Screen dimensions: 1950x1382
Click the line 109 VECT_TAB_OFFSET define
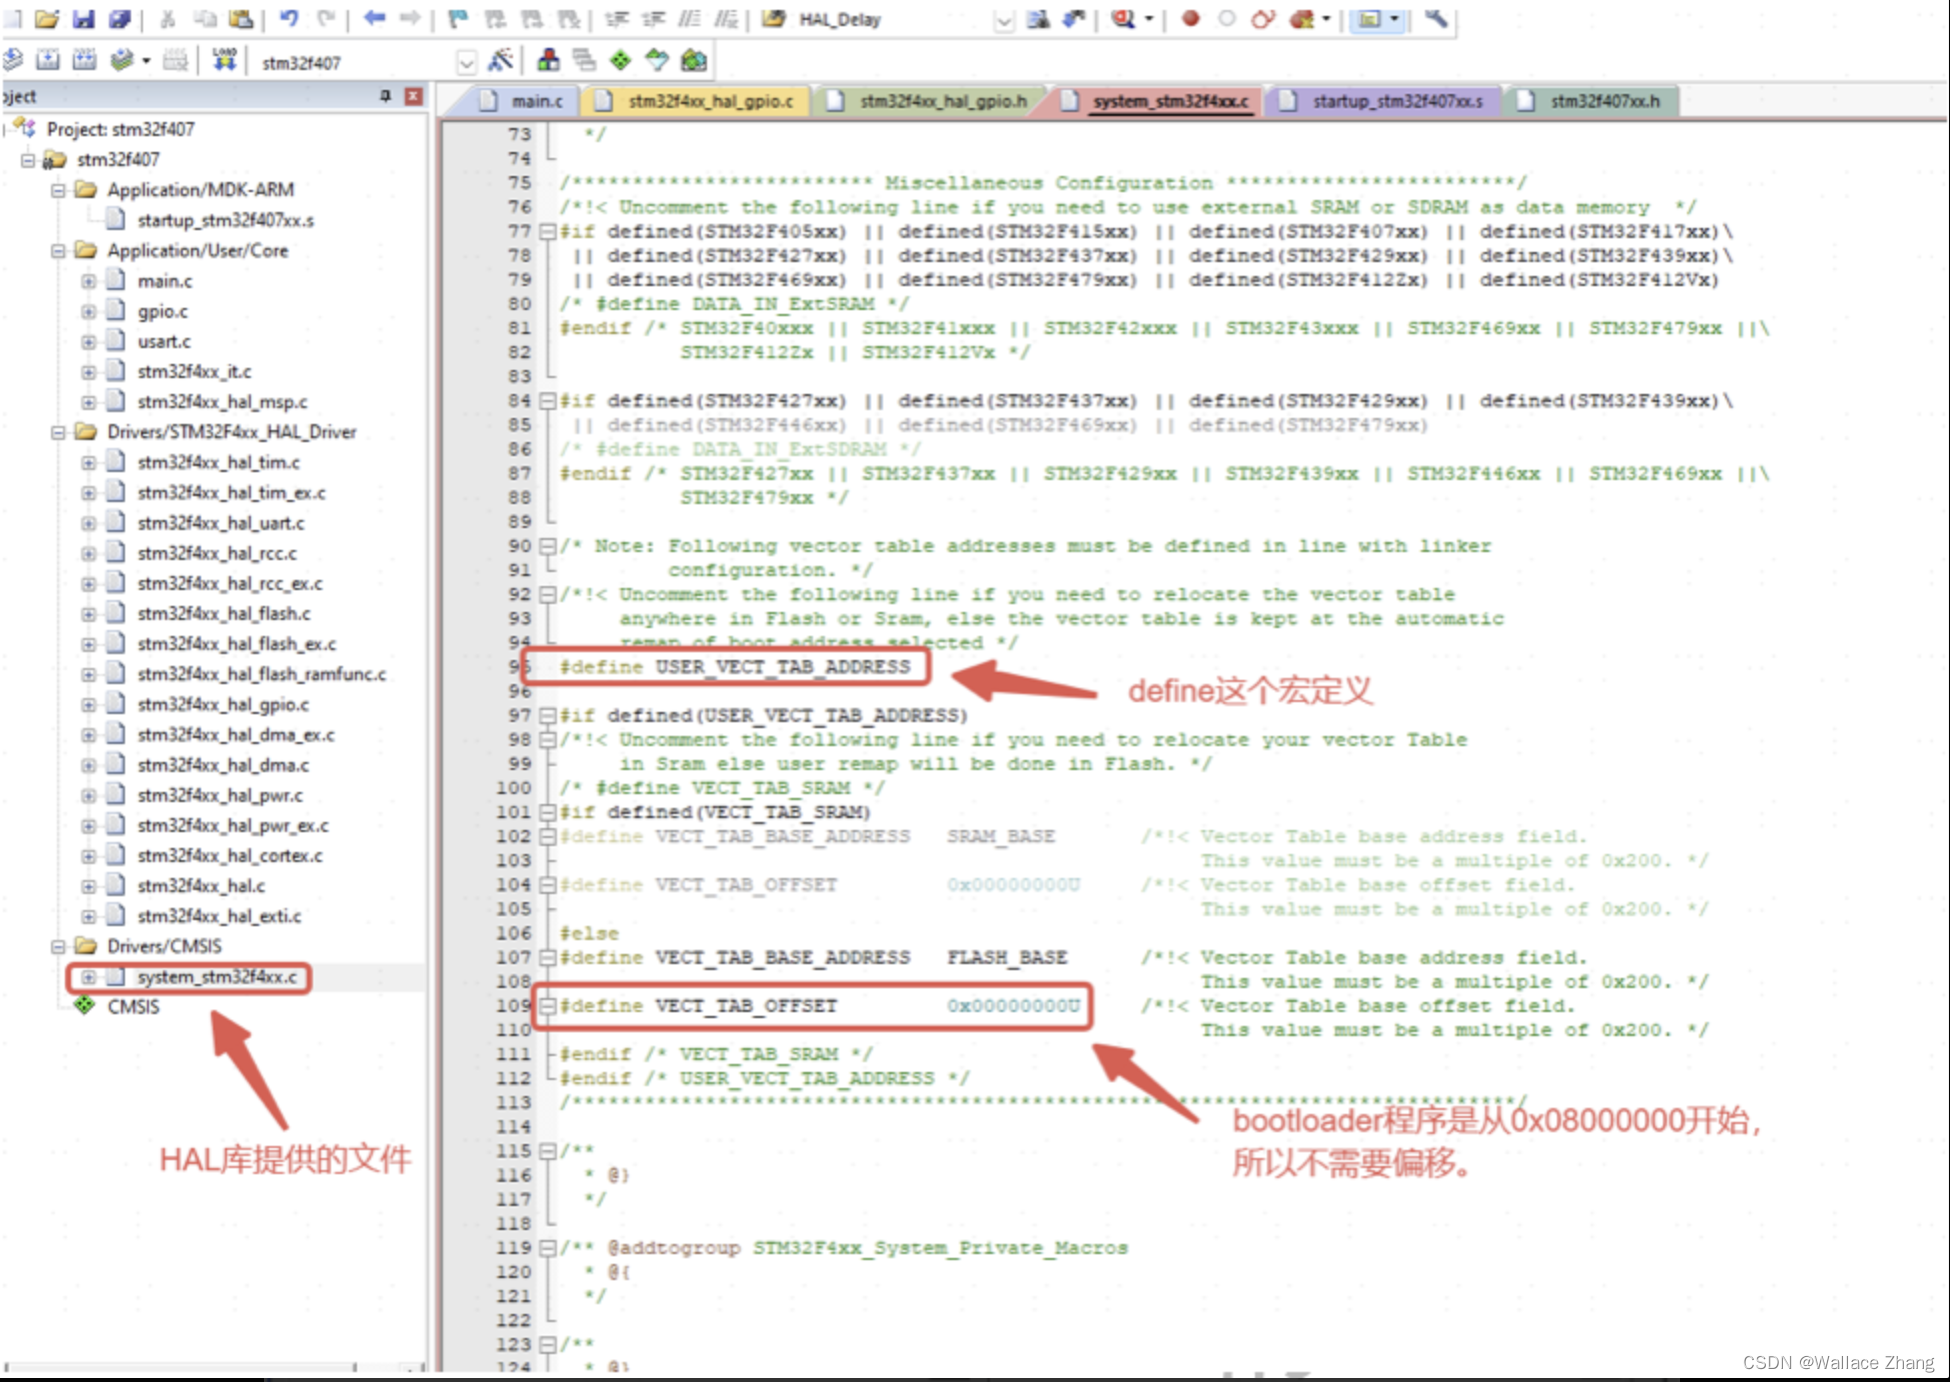[819, 1006]
